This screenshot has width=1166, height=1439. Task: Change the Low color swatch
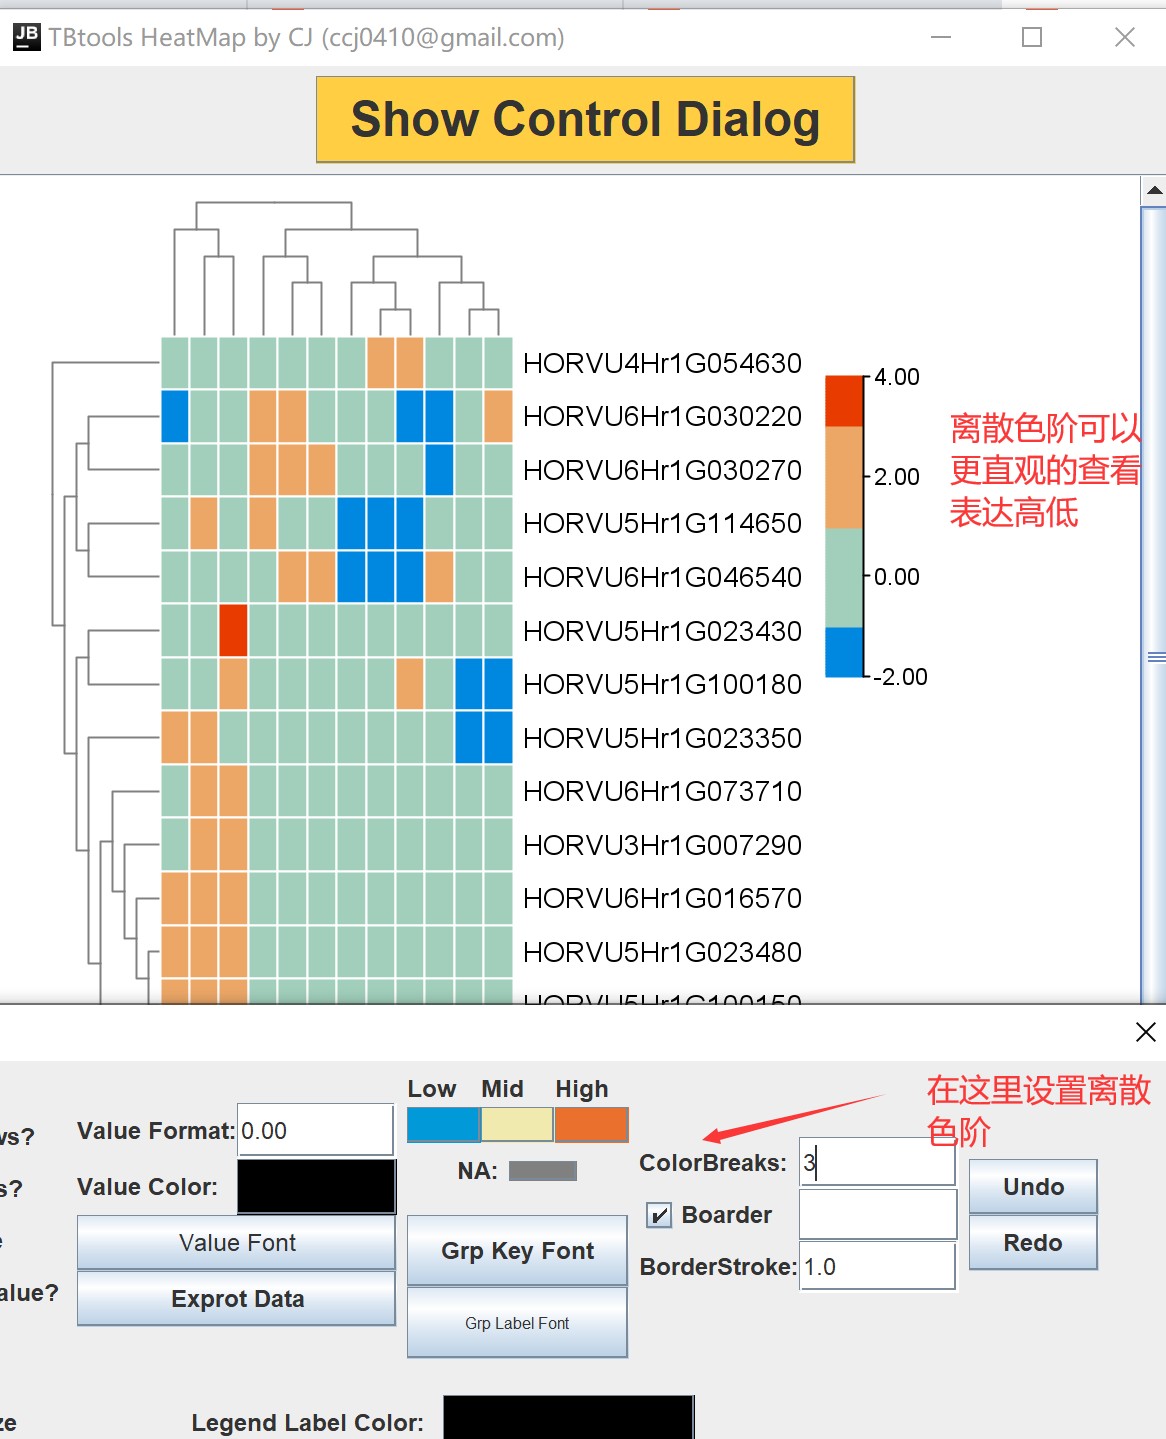point(442,1125)
